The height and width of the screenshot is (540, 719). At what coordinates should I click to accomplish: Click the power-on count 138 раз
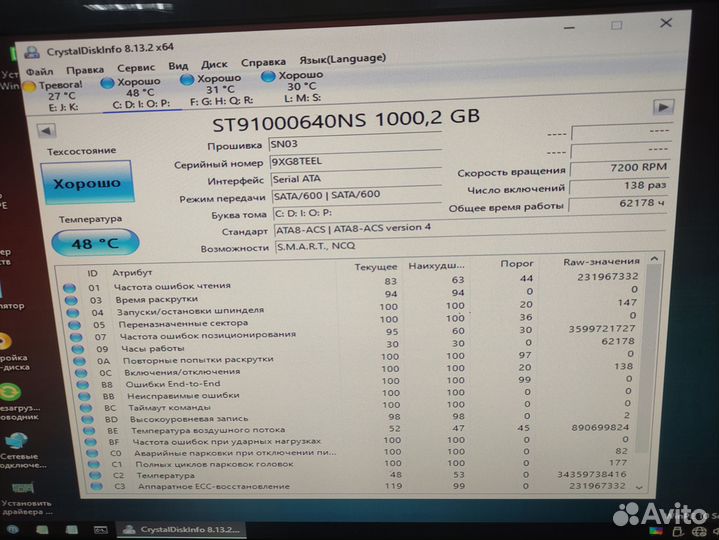[618, 186]
